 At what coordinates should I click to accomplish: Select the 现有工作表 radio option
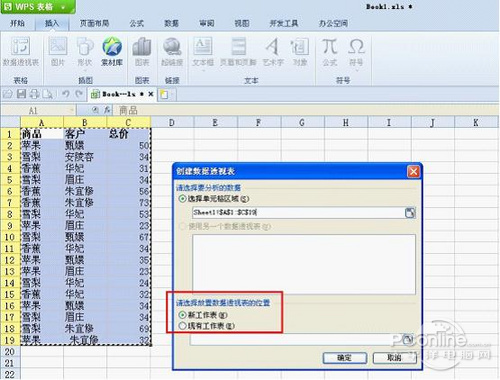pyautogui.click(x=182, y=326)
